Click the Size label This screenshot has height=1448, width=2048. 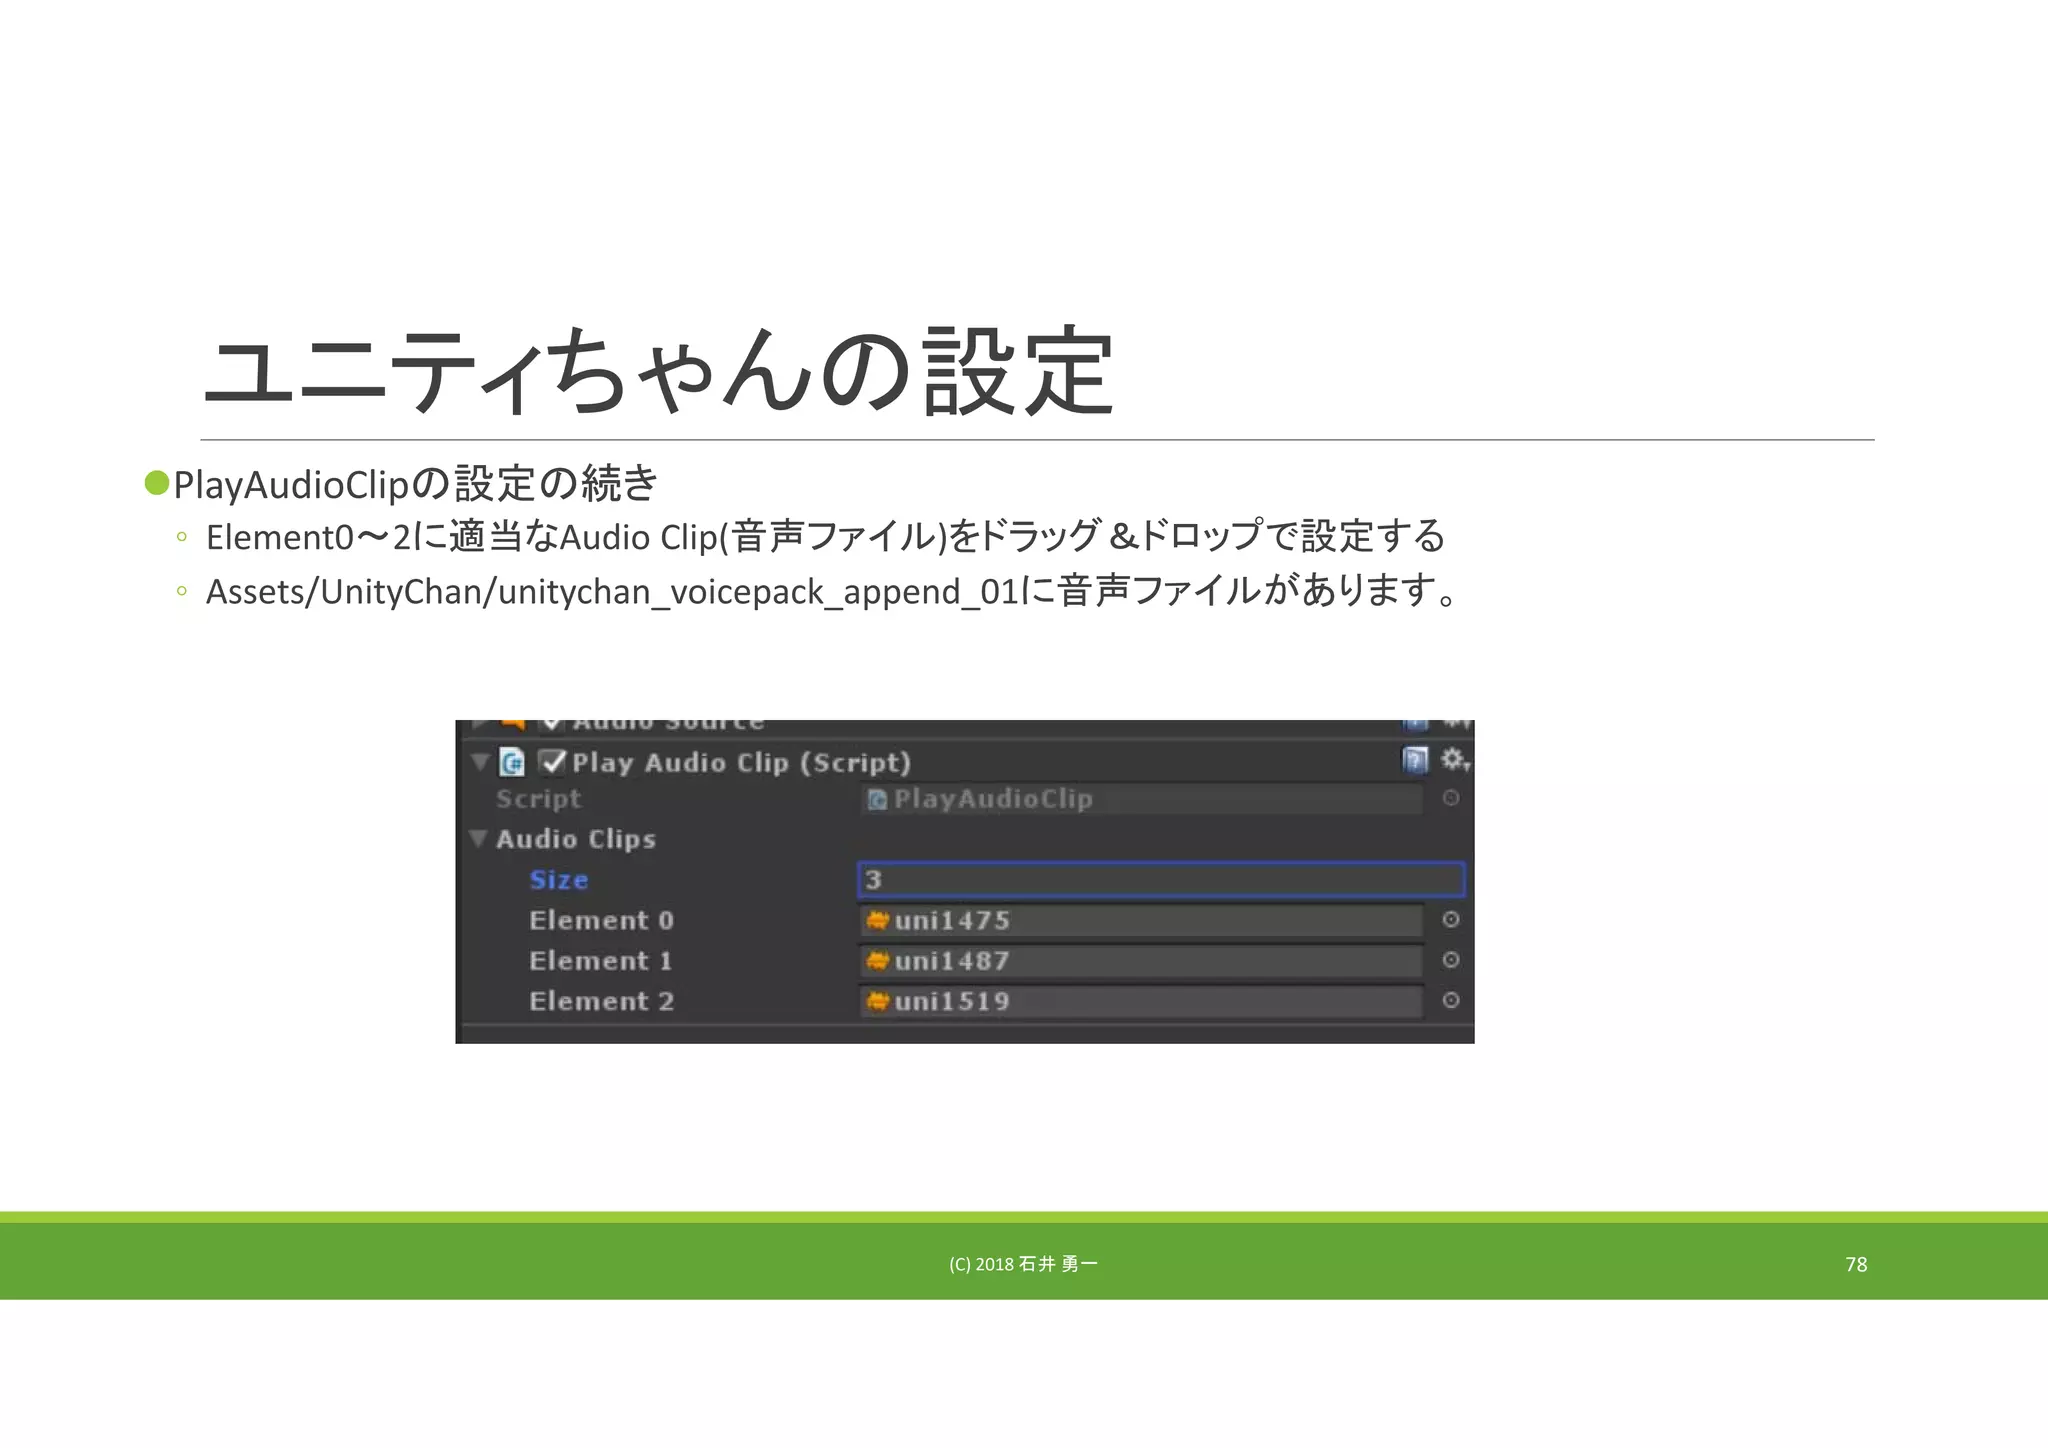559,880
